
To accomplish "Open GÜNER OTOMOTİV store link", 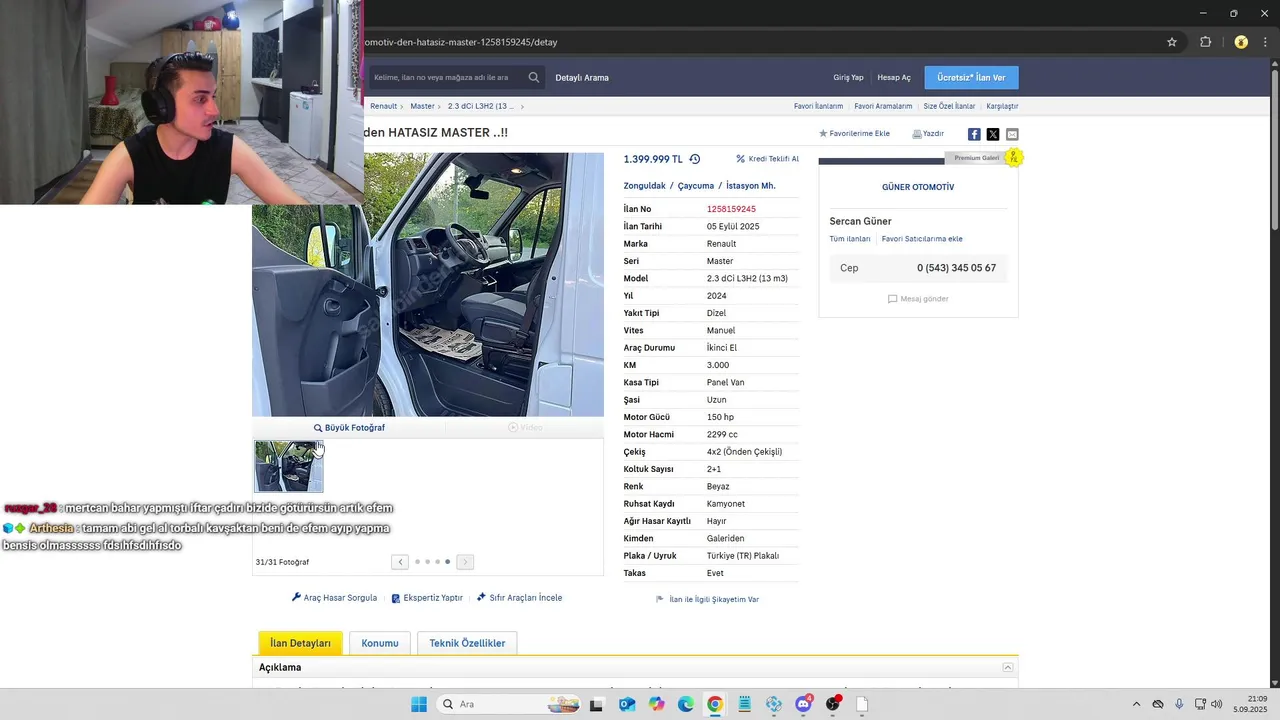I will (918, 187).
